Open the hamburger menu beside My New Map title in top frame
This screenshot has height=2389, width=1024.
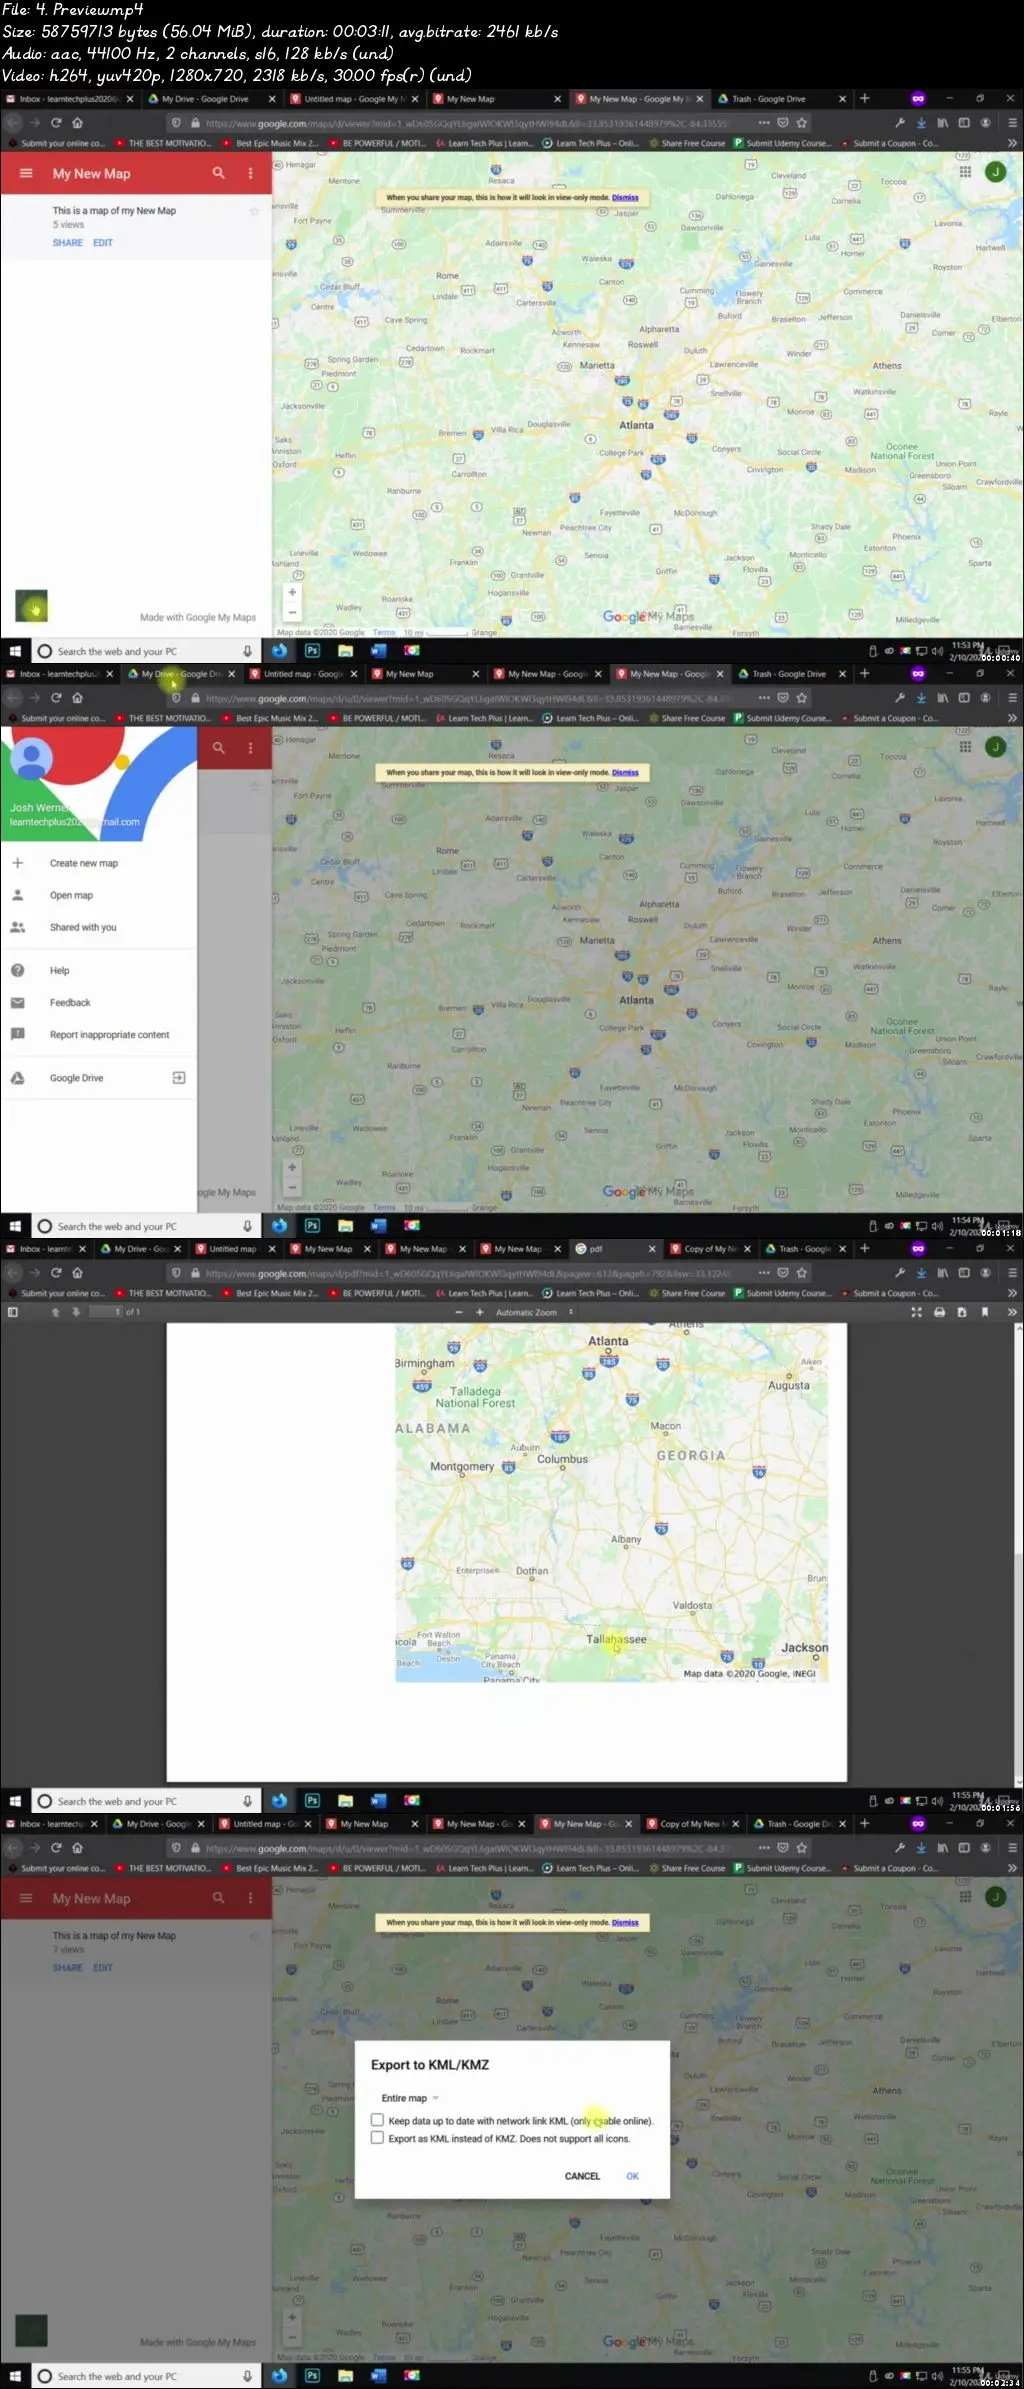pyautogui.click(x=26, y=173)
